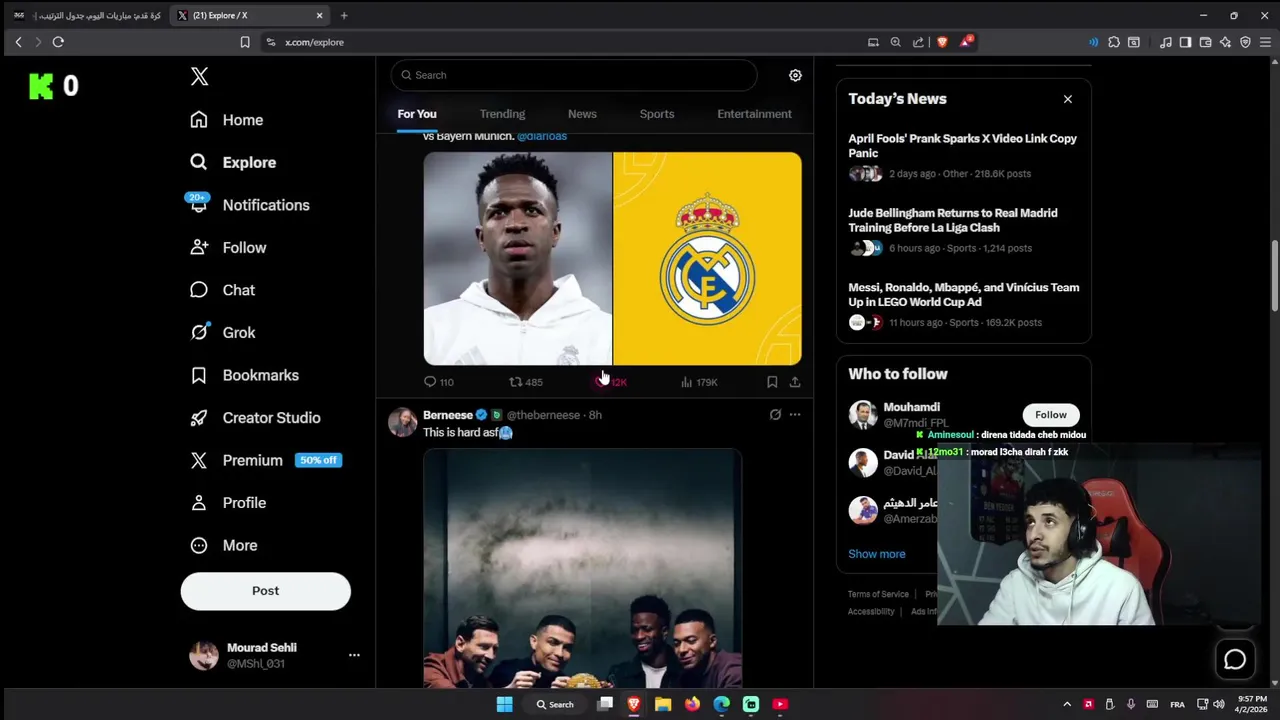
Task: Repost the Vinicius post (485 reposts)
Action: tap(526, 382)
